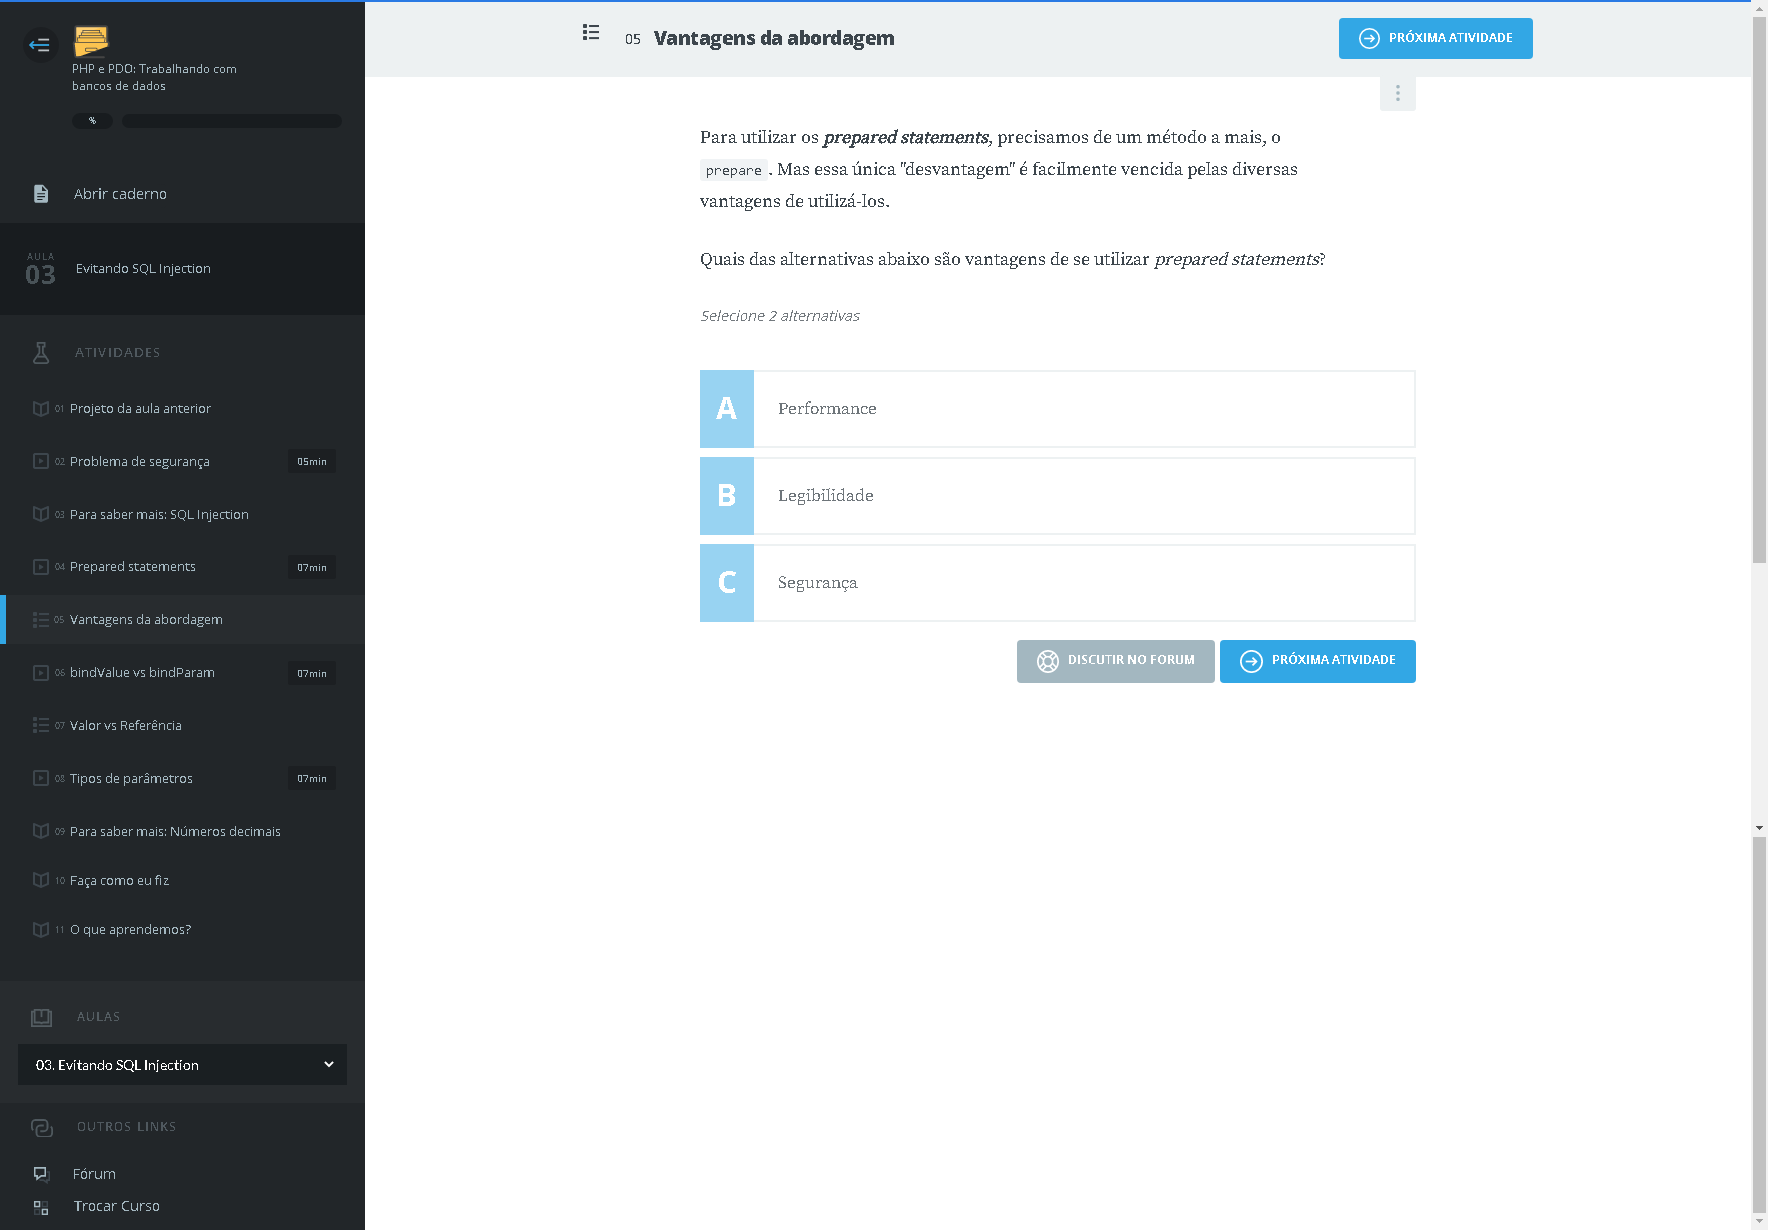Click the course progress bar
Screen dimensions: 1768x1230
pos(231,121)
